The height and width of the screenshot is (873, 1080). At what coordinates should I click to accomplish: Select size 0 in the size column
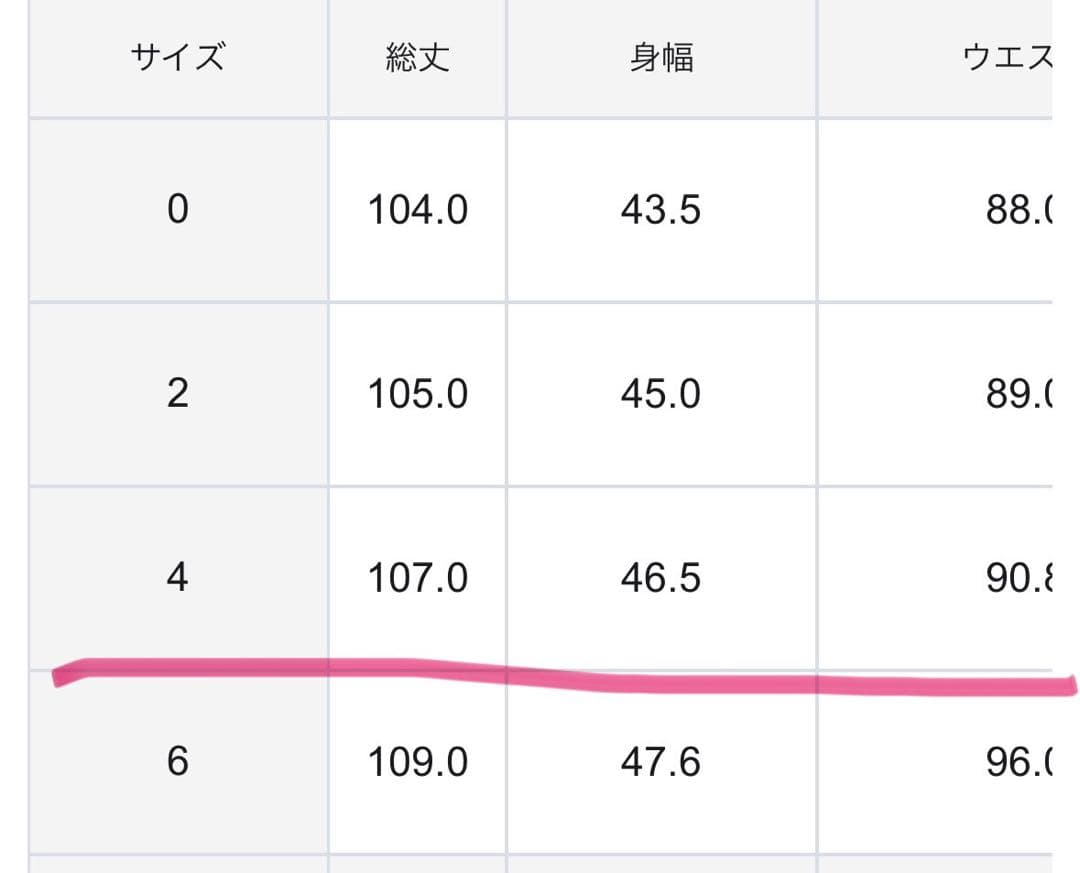[x=177, y=210]
